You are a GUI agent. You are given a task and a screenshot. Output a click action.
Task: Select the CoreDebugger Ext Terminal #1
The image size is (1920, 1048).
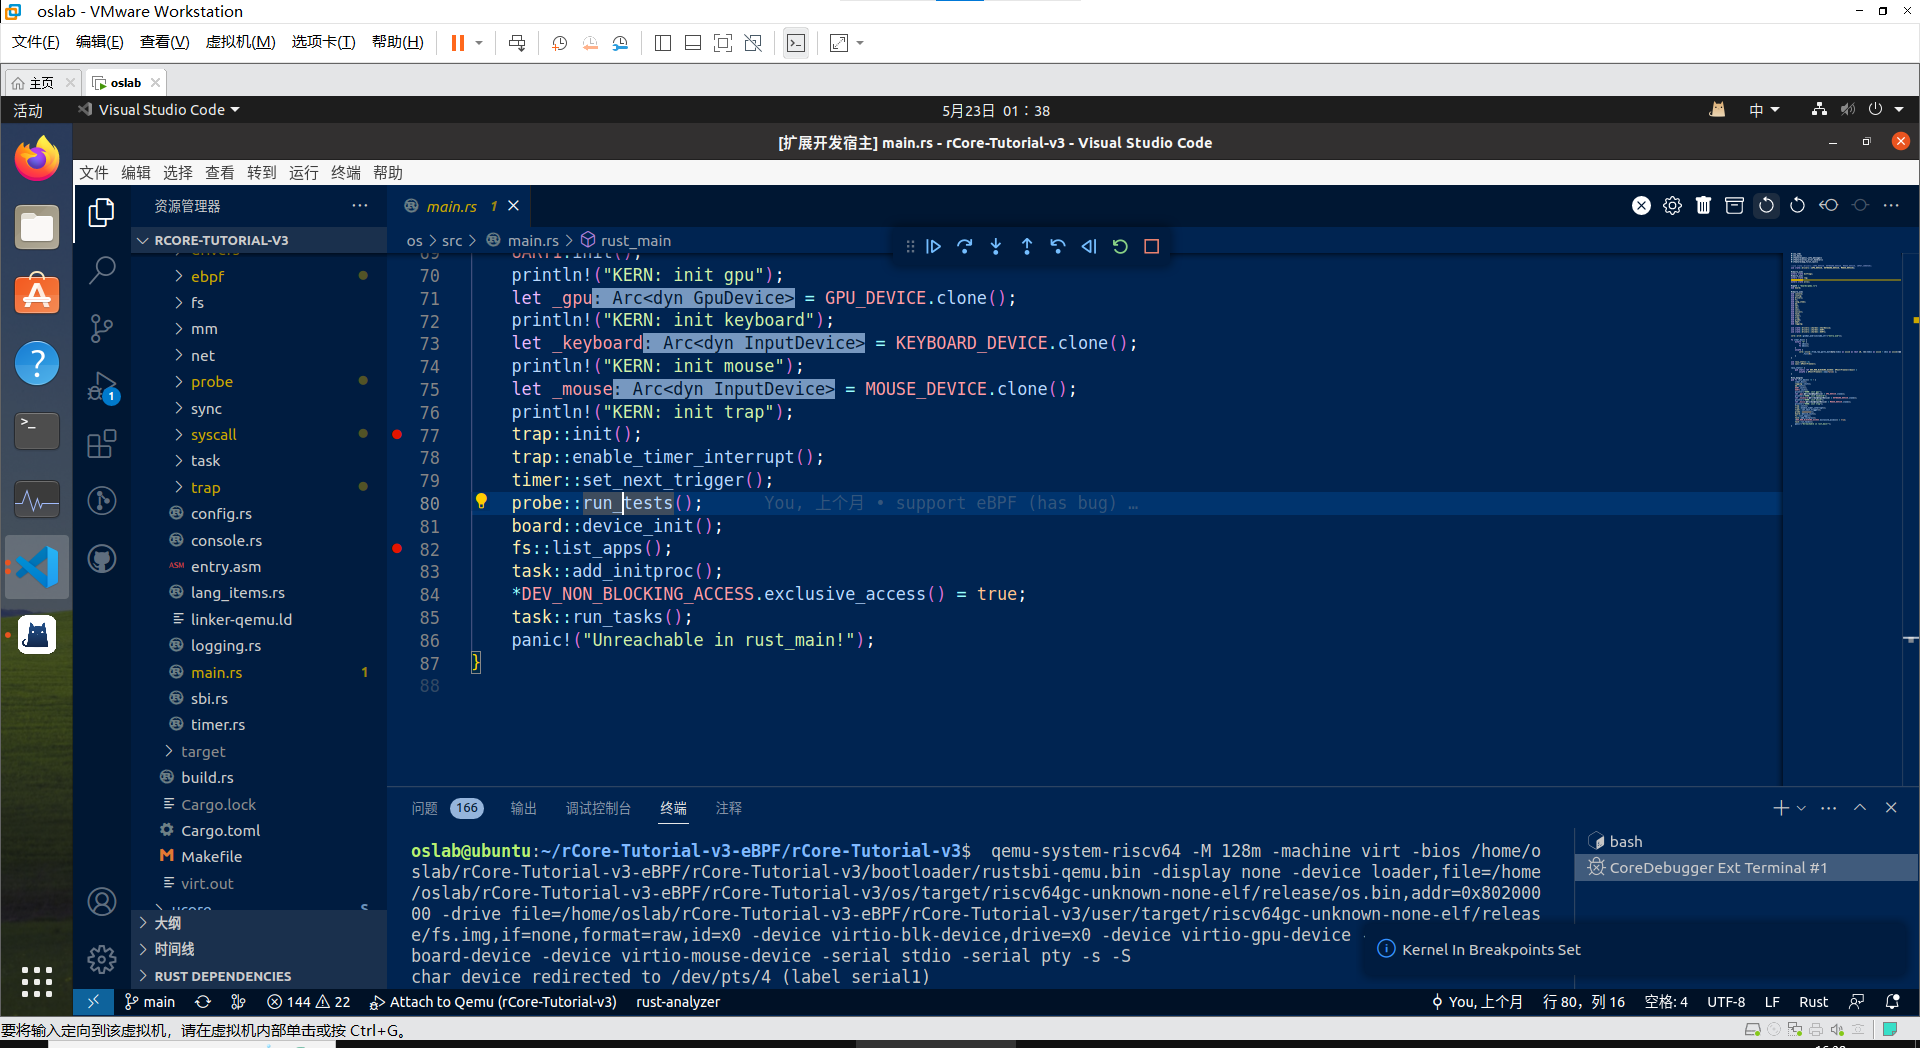pos(1746,868)
